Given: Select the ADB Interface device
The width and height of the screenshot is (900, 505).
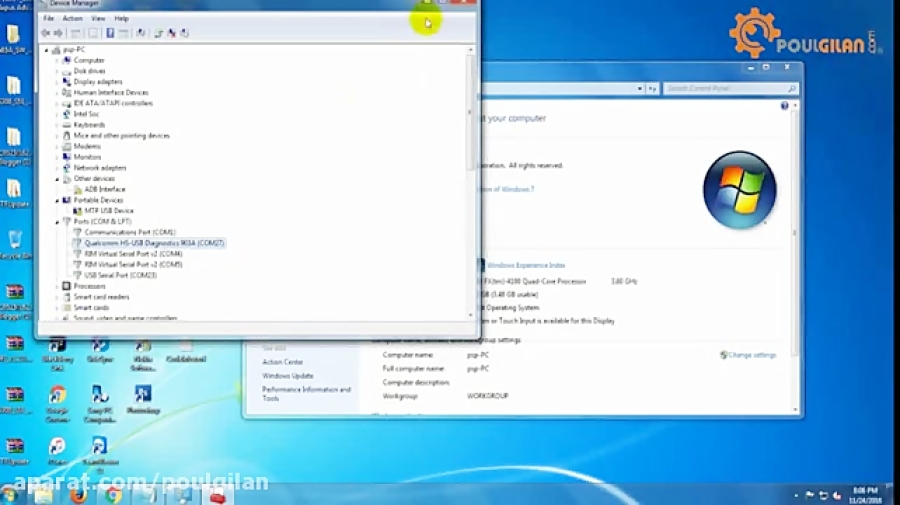Looking at the screenshot, I should [x=104, y=189].
